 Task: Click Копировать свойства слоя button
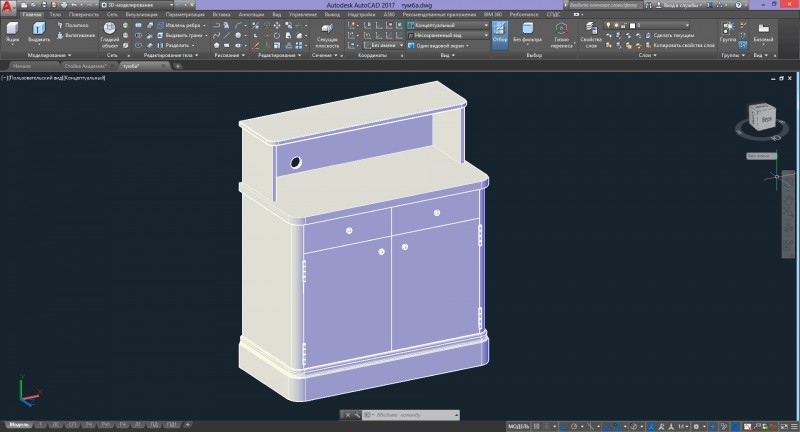682,45
